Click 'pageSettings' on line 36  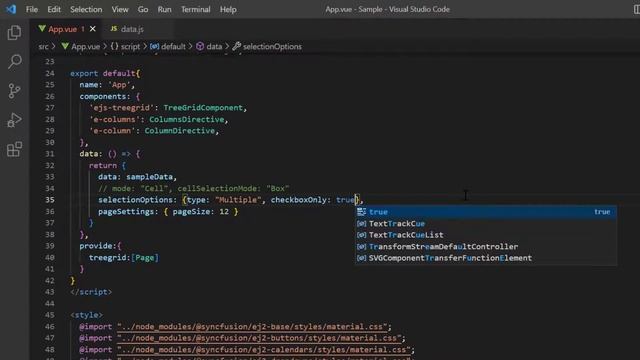pyautogui.click(x=126, y=211)
